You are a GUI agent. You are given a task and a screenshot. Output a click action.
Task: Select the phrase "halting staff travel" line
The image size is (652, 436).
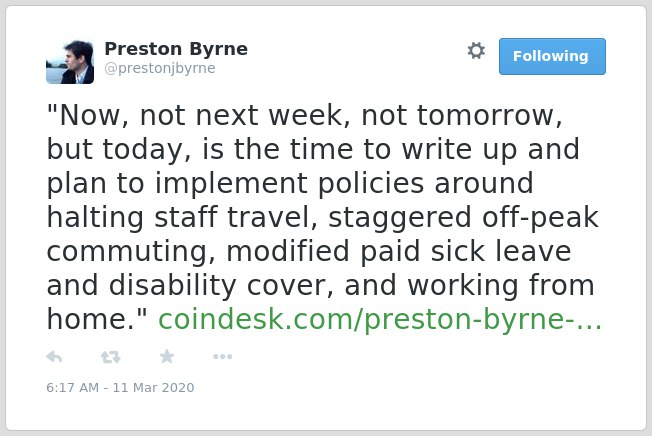click(x=323, y=218)
